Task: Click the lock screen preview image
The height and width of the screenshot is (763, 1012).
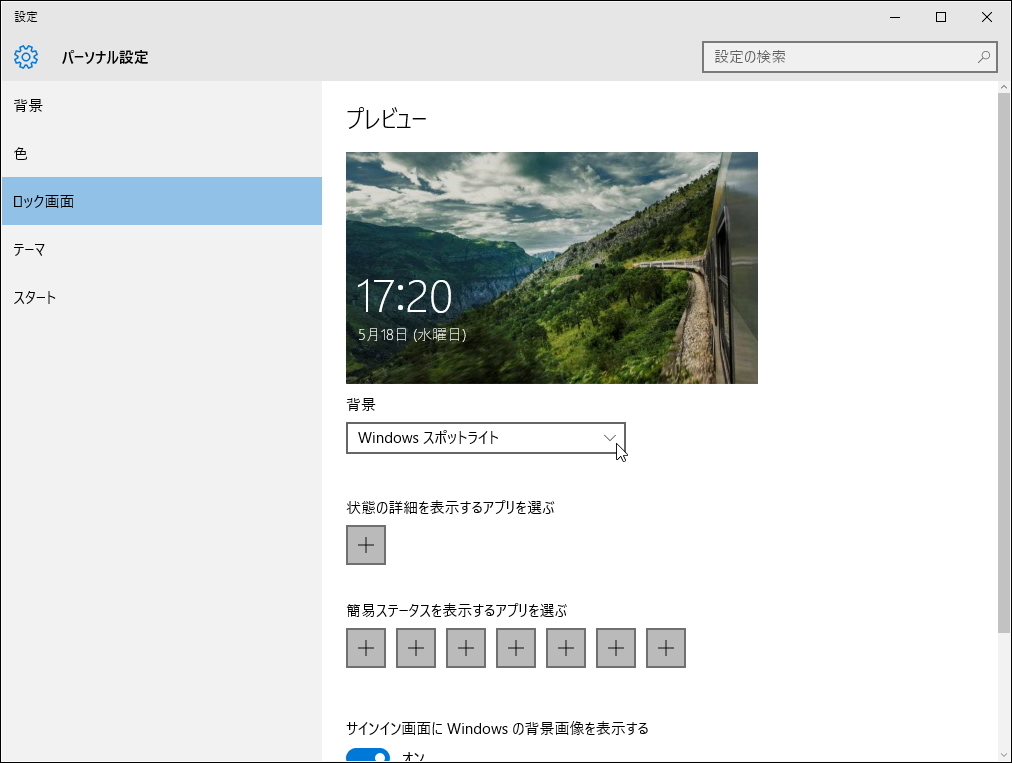Action: click(552, 267)
